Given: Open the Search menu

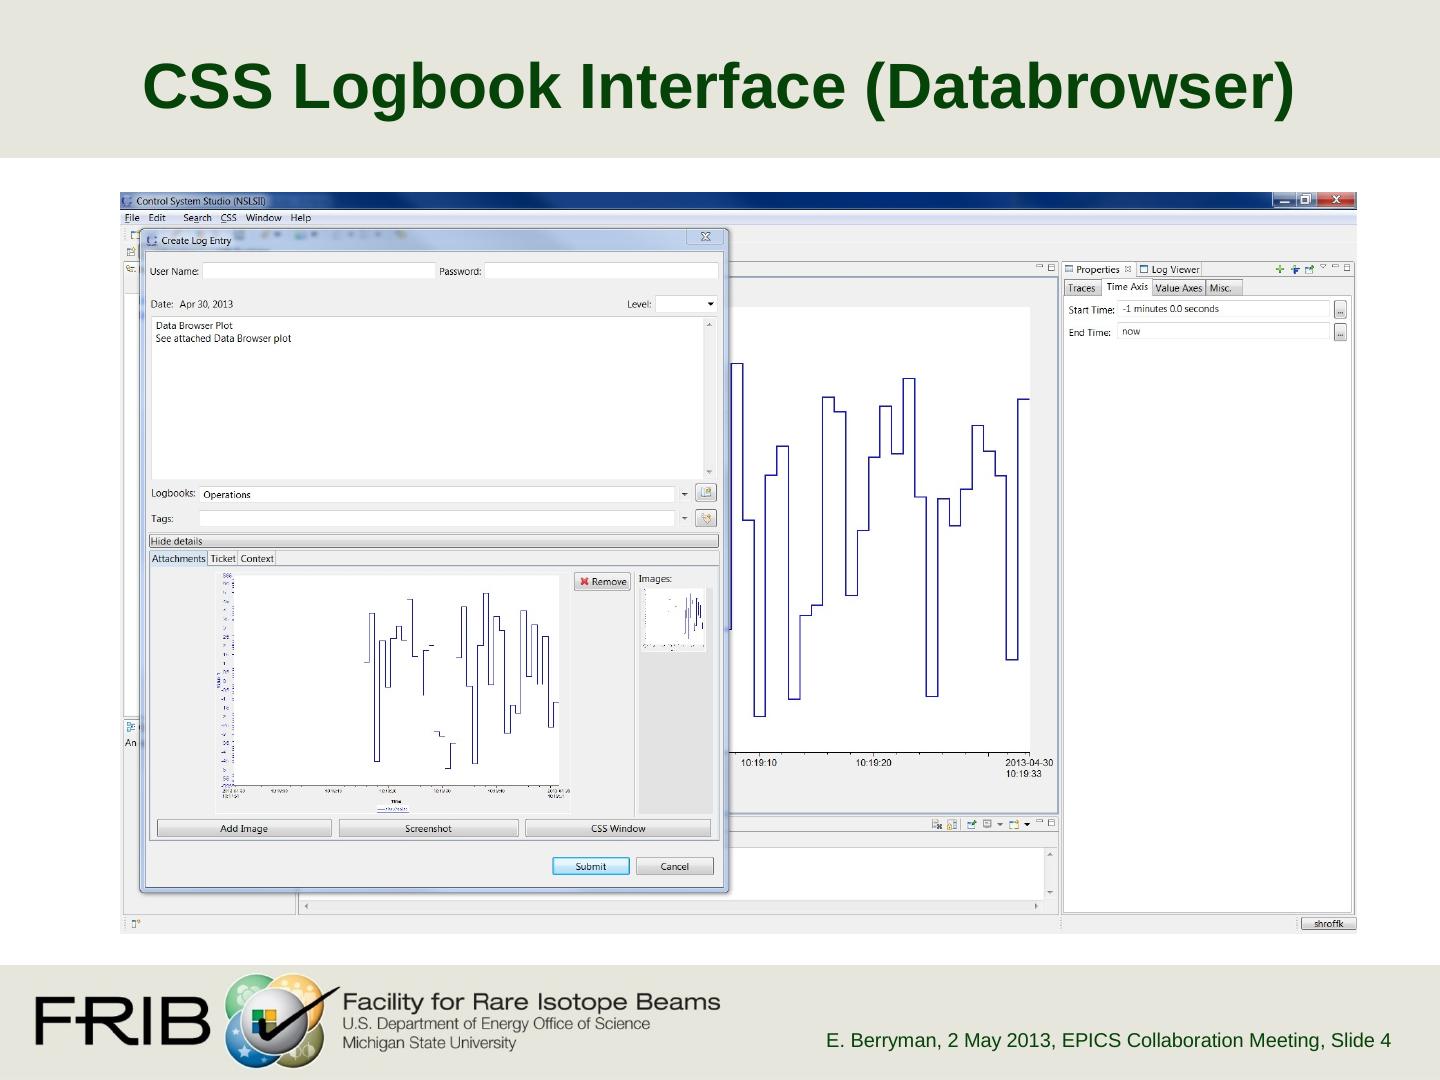Looking at the screenshot, I should (x=197, y=218).
